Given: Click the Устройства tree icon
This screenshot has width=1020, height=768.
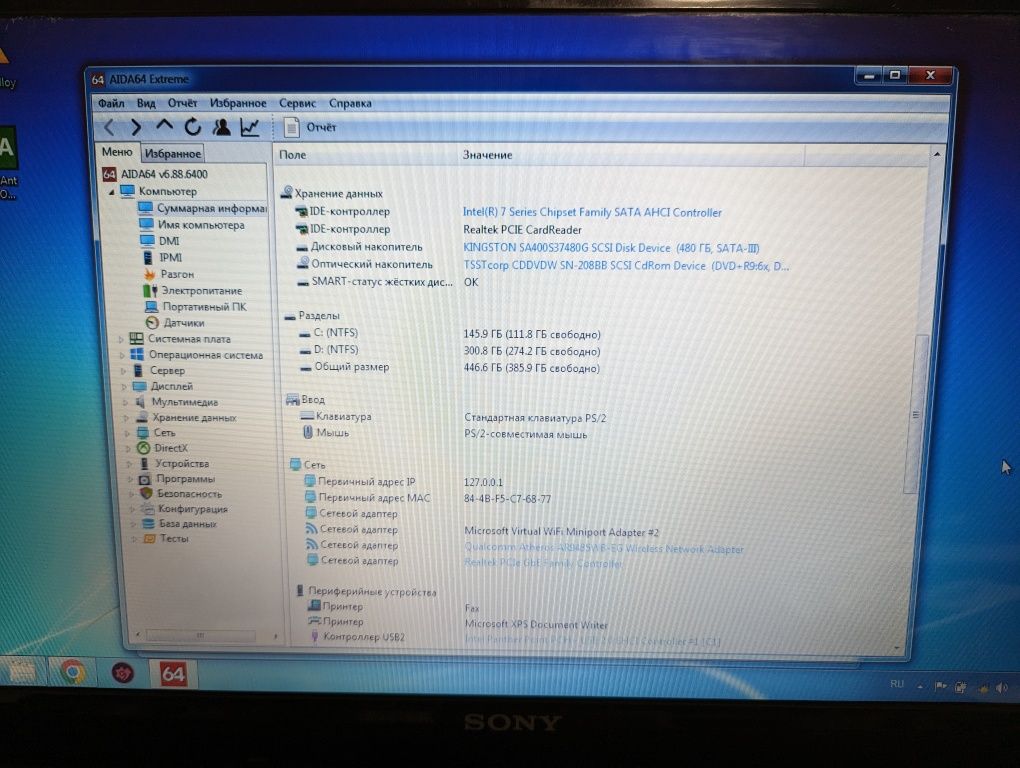Looking at the screenshot, I should tap(144, 464).
